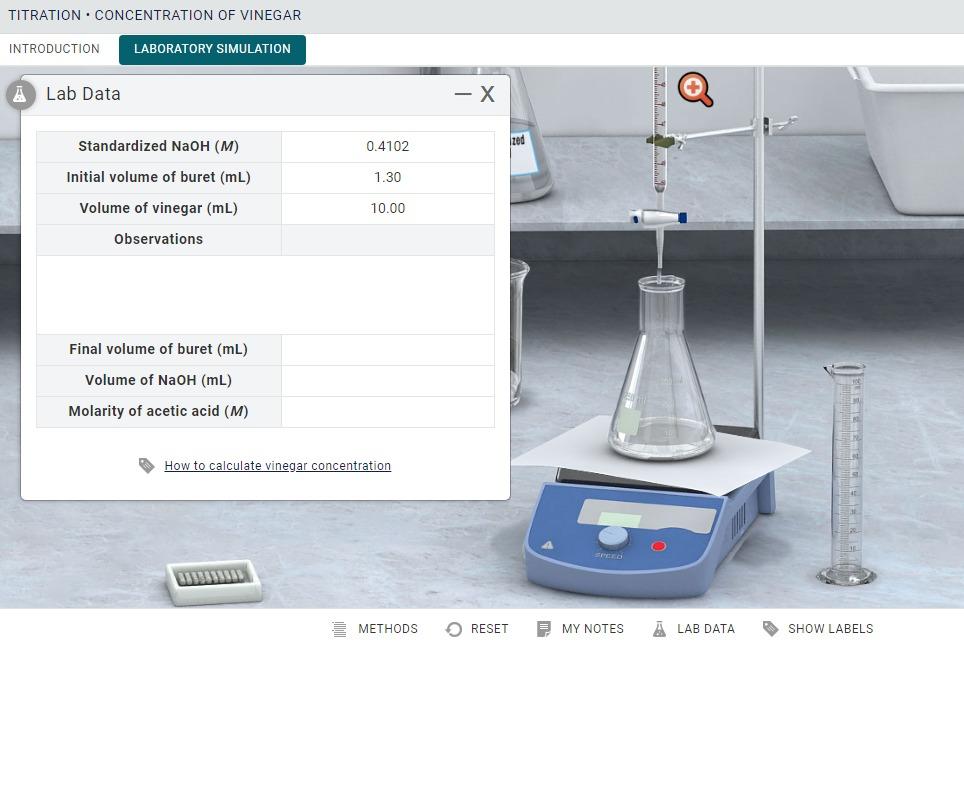Open MY NOTES using the notepad icon
Screen dimensions: 964x797
[543, 628]
